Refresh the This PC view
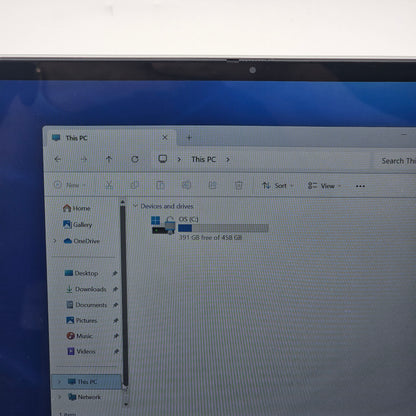The height and width of the screenshot is (416, 416). click(135, 159)
